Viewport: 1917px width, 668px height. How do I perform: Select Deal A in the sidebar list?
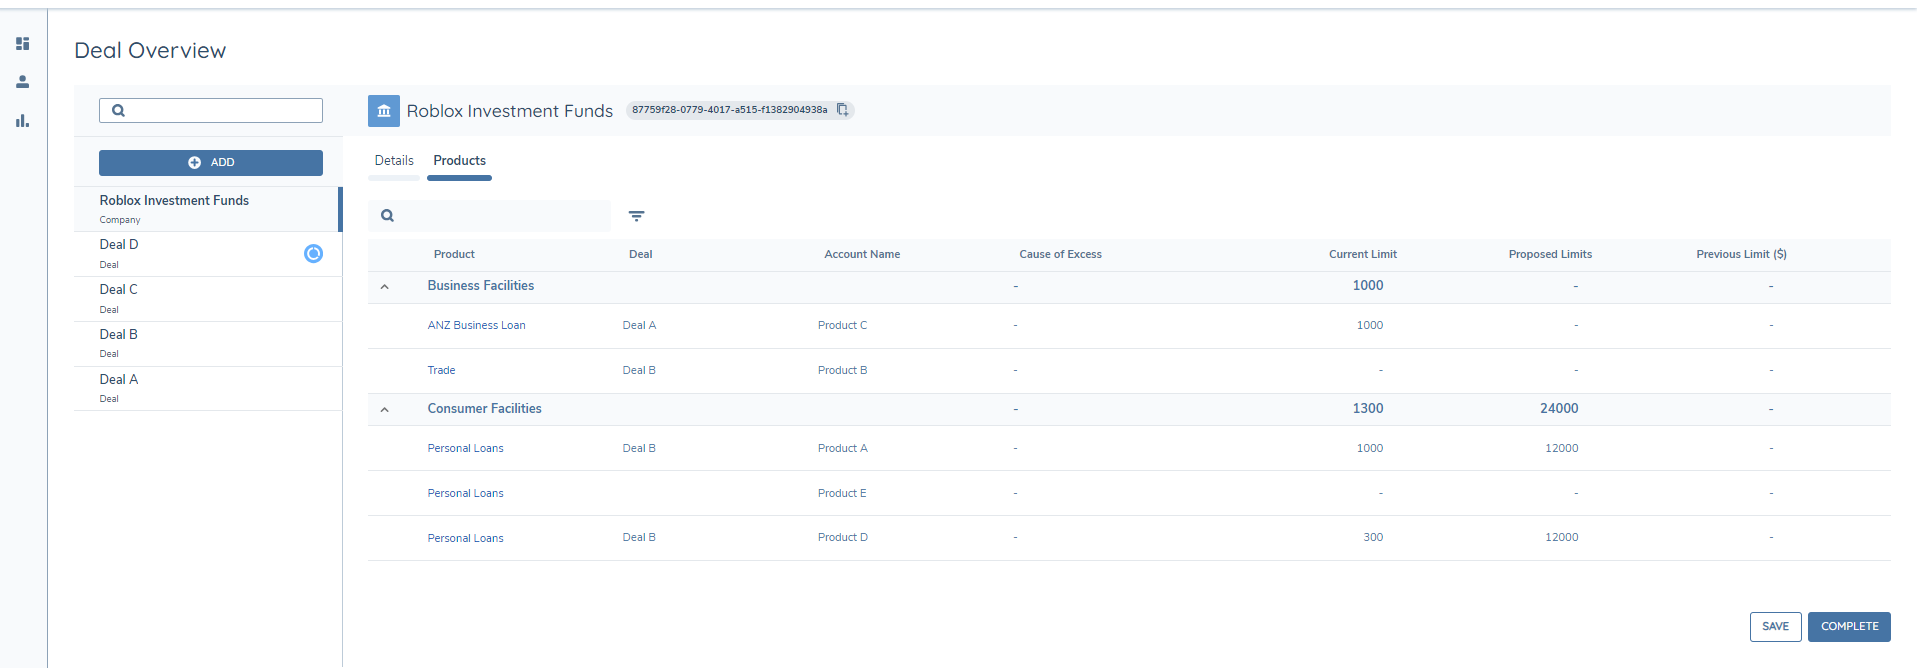(119, 380)
